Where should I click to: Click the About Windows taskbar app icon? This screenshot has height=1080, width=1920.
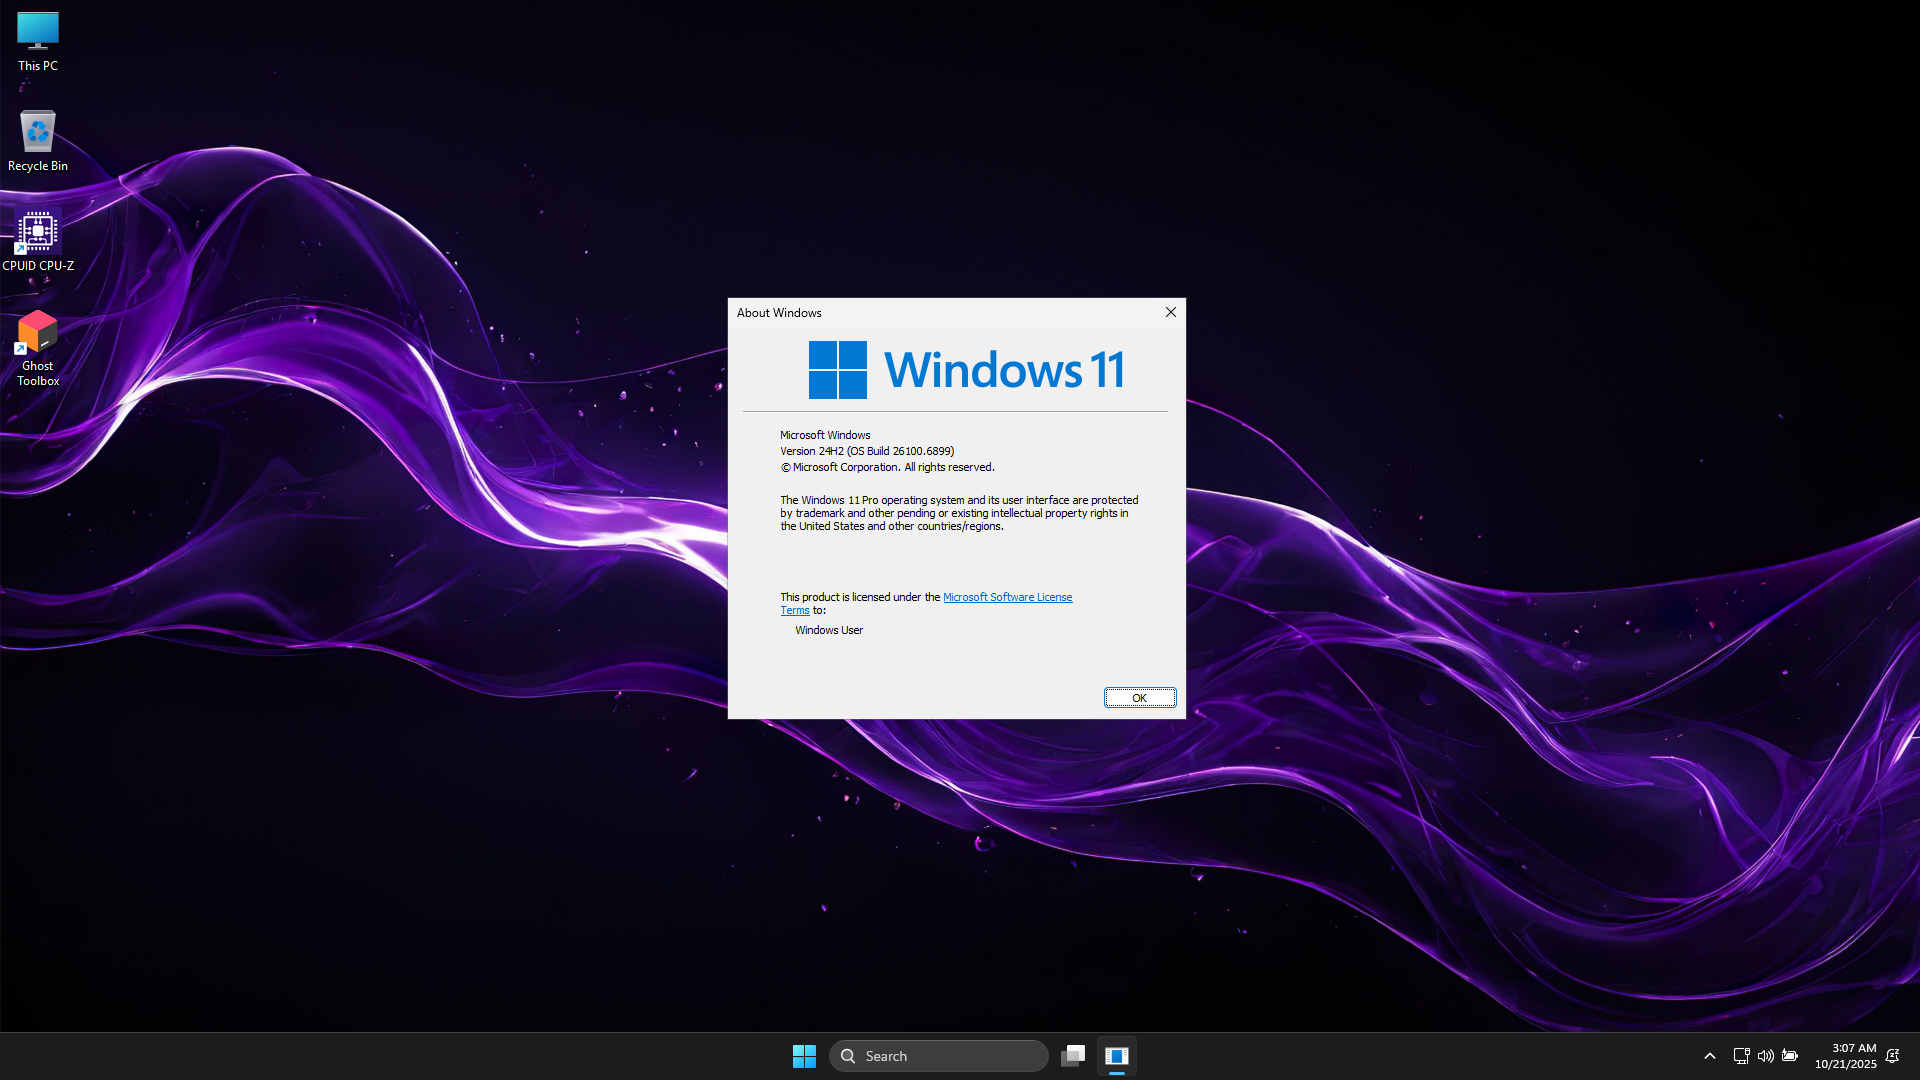coord(1117,1056)
